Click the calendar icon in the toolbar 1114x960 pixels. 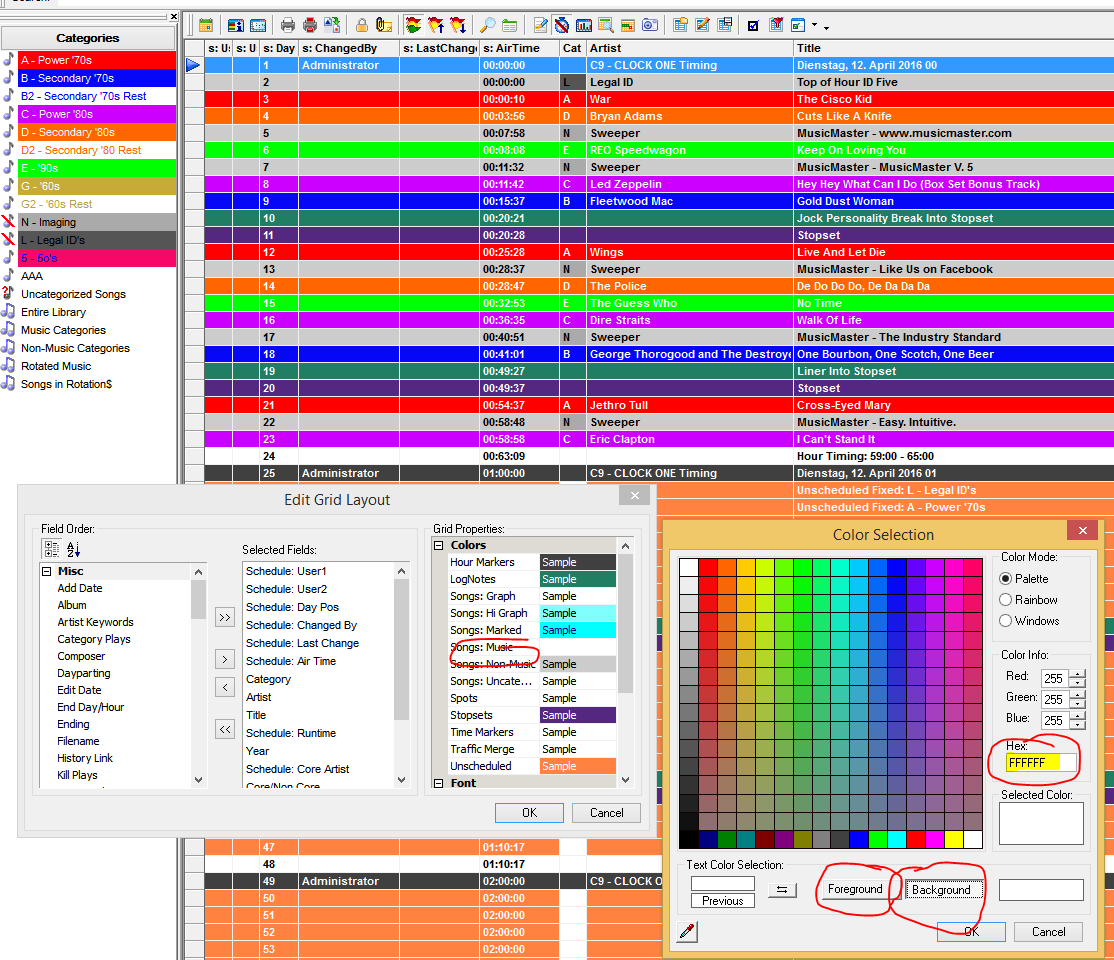[x=206, y=26]
